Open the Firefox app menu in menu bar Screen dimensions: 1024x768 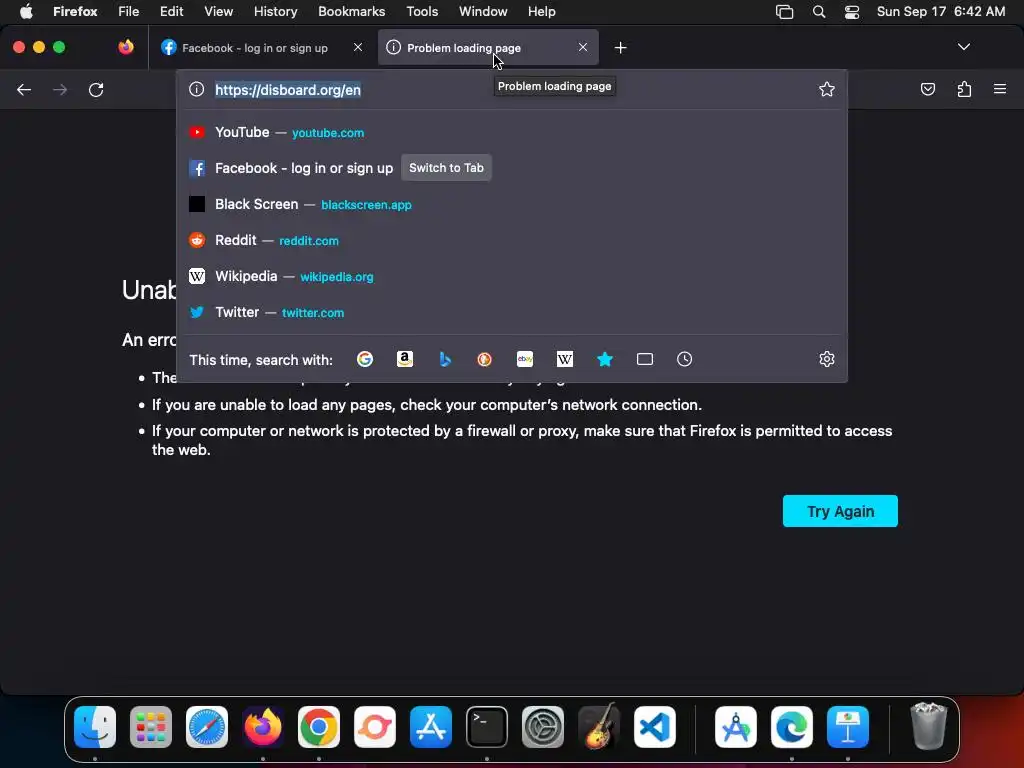pos(75,12)
